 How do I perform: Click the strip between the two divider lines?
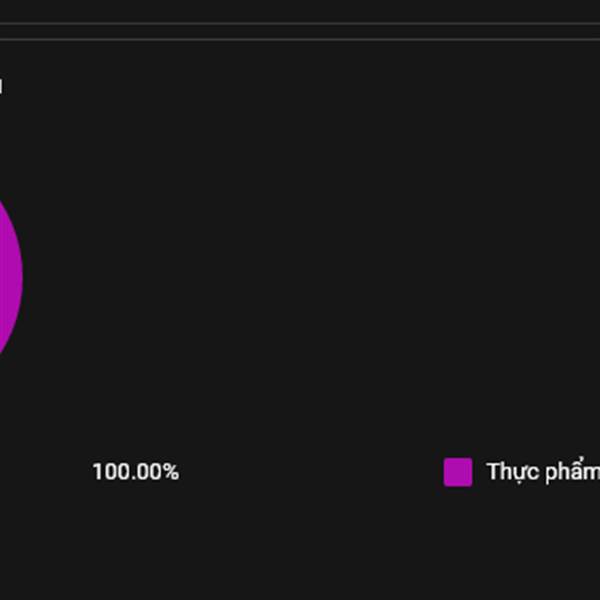pyautogui.click(x=300, y=31)
